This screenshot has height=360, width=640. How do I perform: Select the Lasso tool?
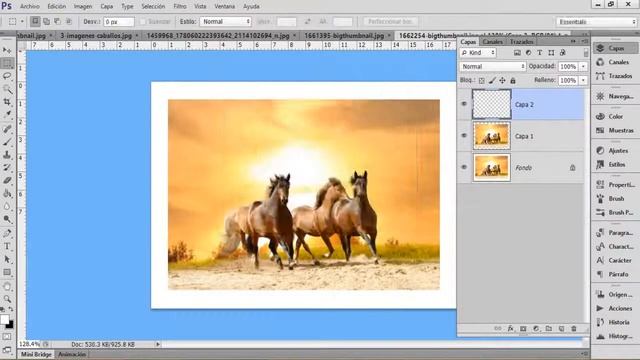click(7, 76)
